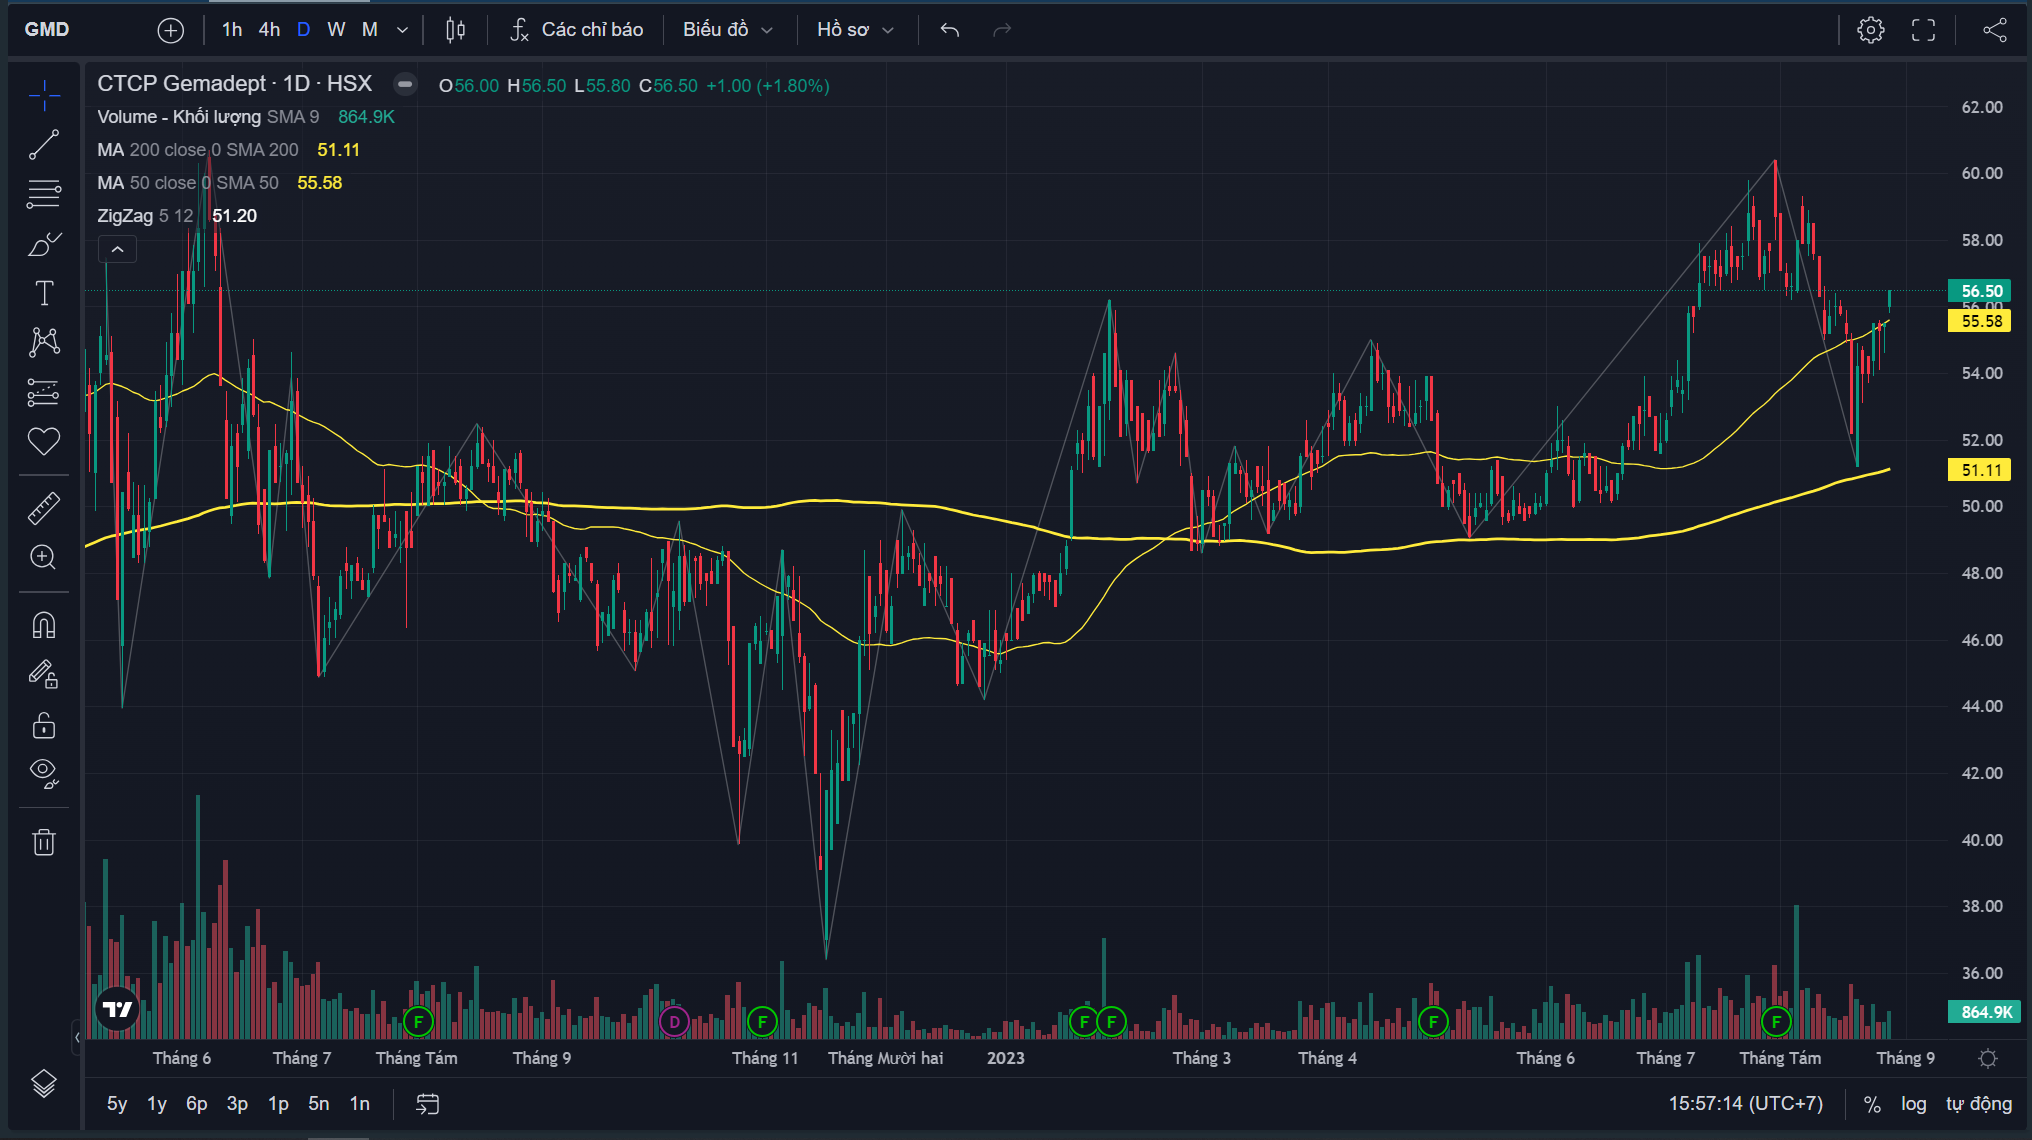This screenshot has width=2032, height=1140.
Task: Set chart range to 1y
Action: tap(157, 1104)
